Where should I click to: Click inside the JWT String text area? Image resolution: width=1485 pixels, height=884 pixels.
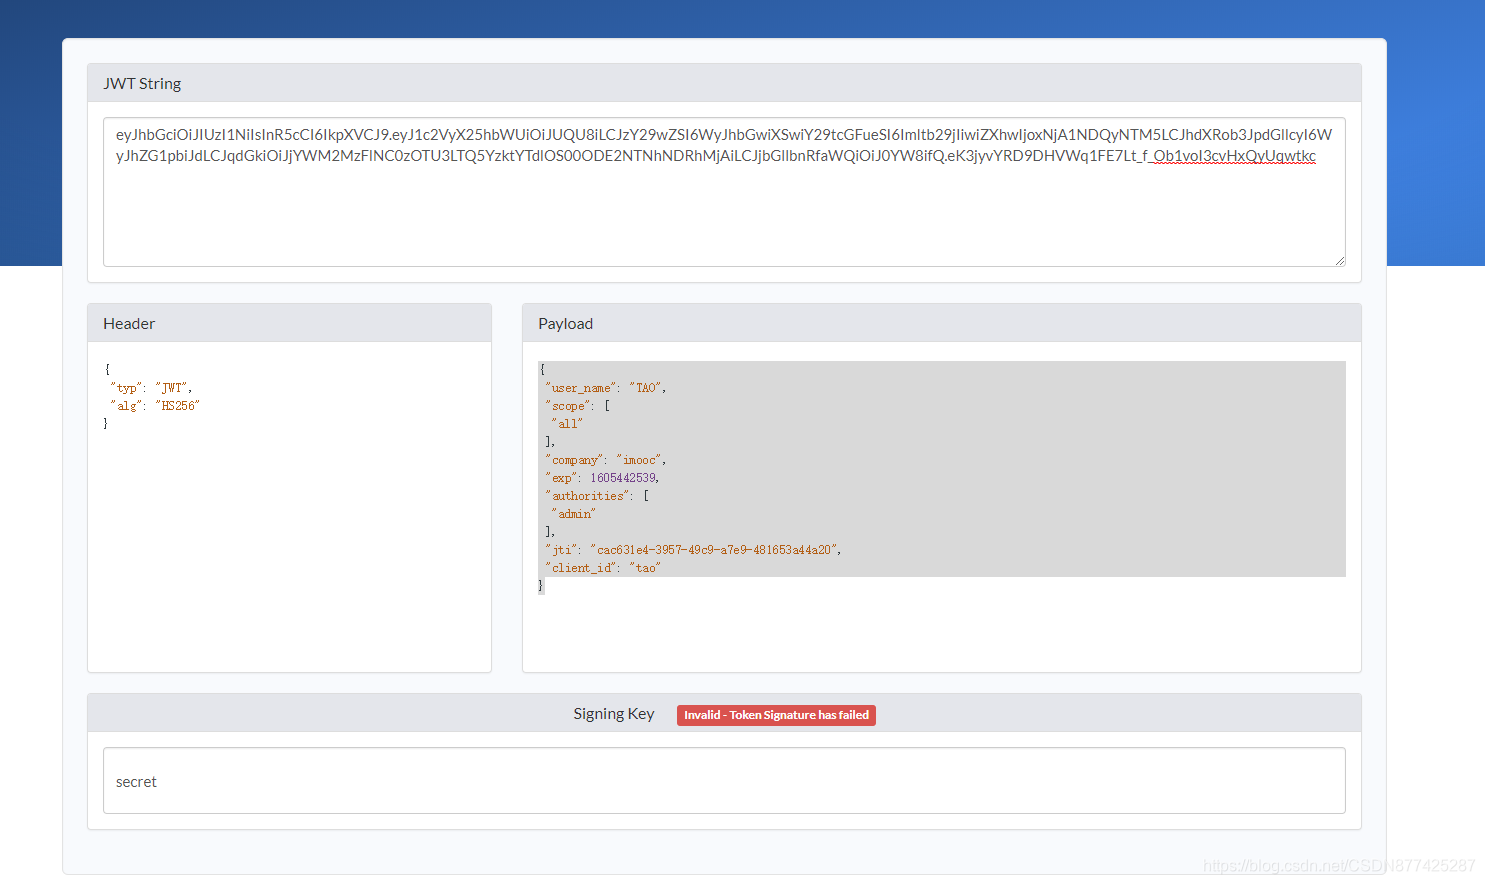pyautogui.click(x=724, y=192)
